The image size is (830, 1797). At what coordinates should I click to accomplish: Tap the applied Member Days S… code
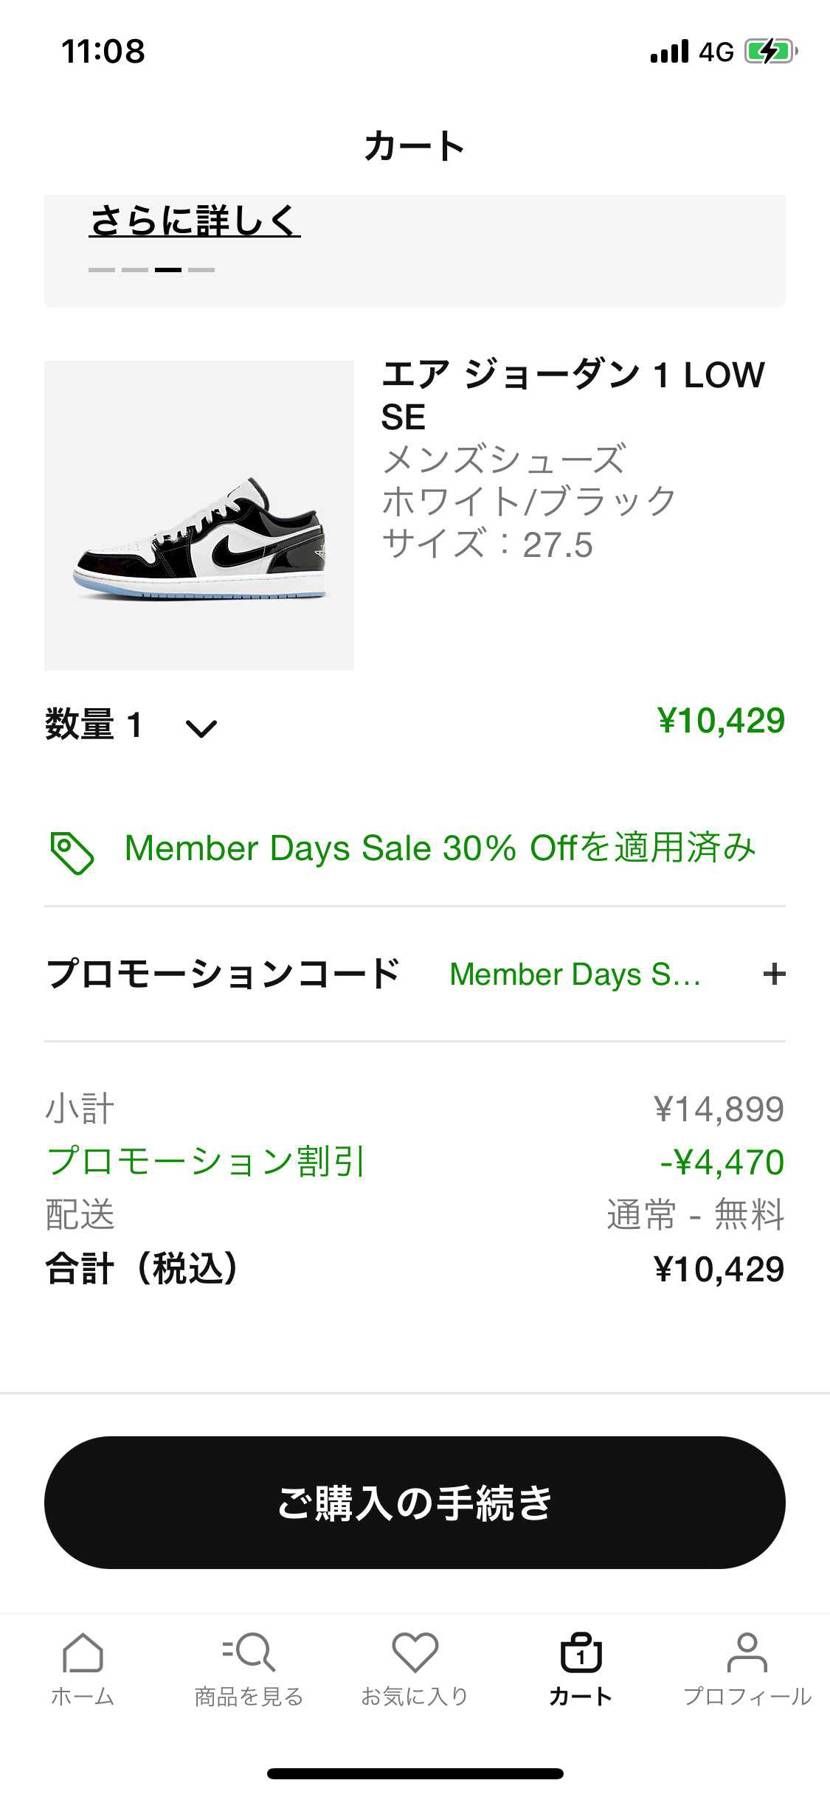click(575, 974)
